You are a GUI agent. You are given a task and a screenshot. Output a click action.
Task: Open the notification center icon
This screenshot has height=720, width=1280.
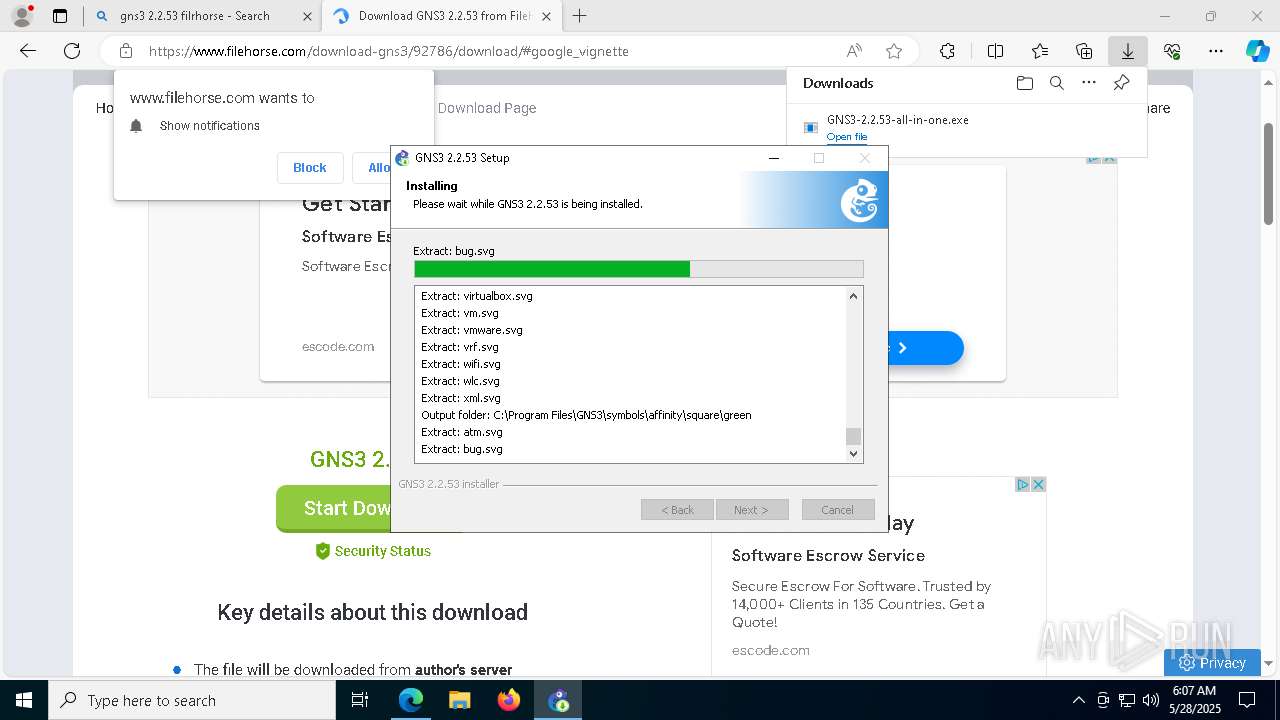pyautogui.click(x=1247, y=700)
